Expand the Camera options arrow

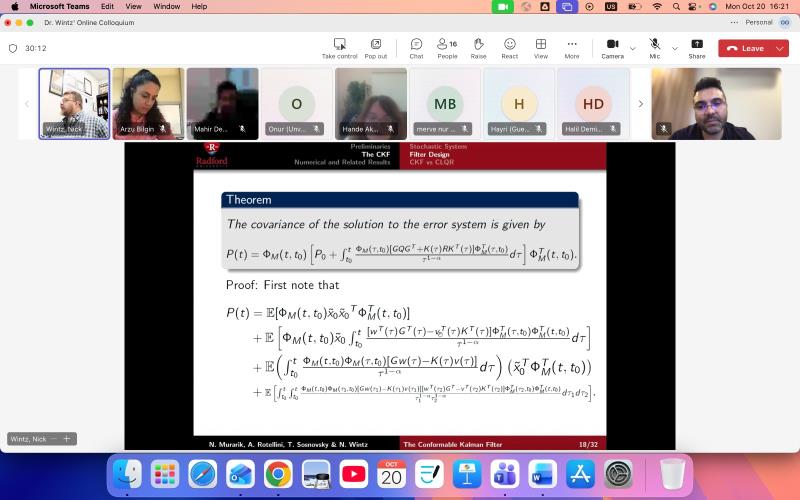633,48
